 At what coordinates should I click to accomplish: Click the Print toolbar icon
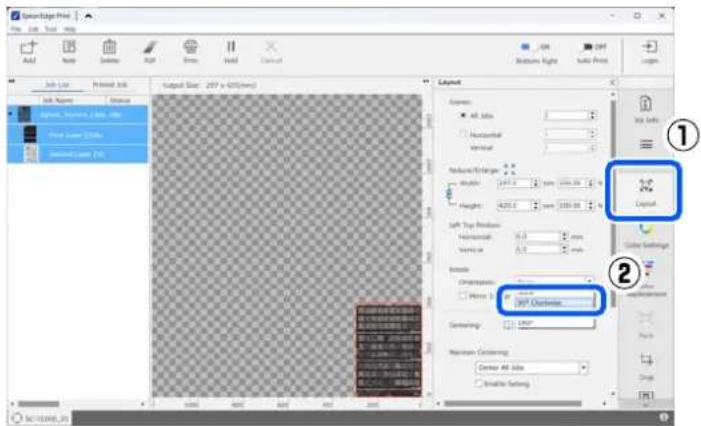pyautogui.click(x=190, y=46)
